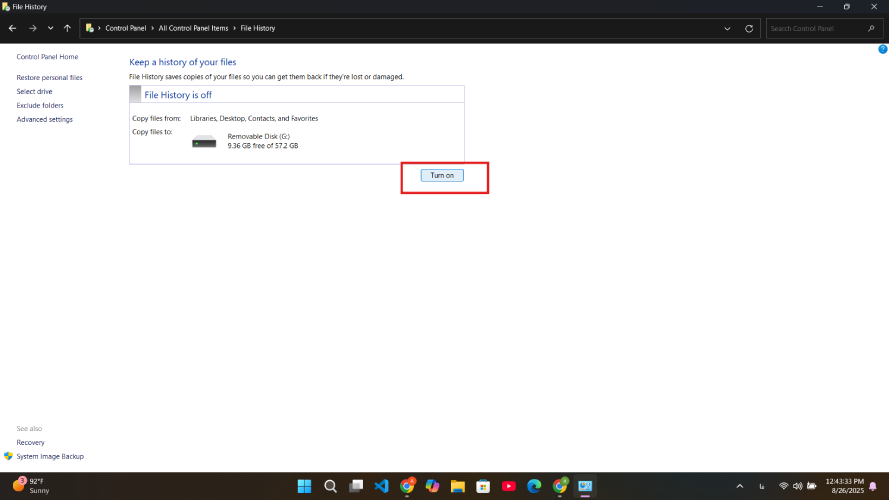Screen dimensions: 889x500
Task: Select All Control Panel Items breadcrumb
Action: (x=195, y=28)
